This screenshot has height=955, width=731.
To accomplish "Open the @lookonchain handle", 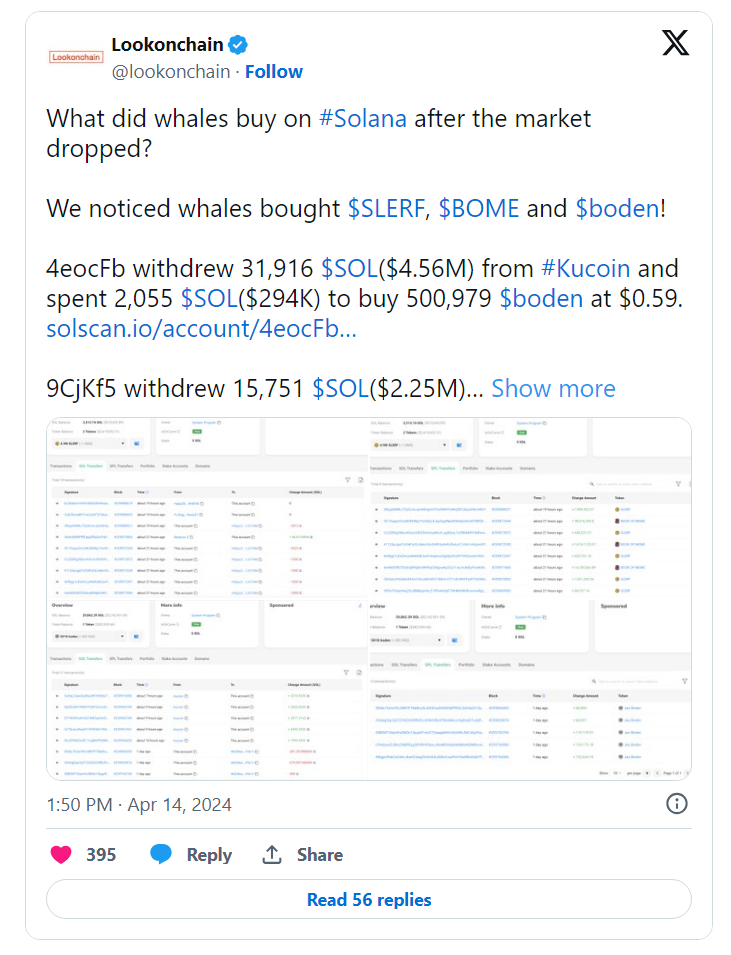I will (171, 72).
